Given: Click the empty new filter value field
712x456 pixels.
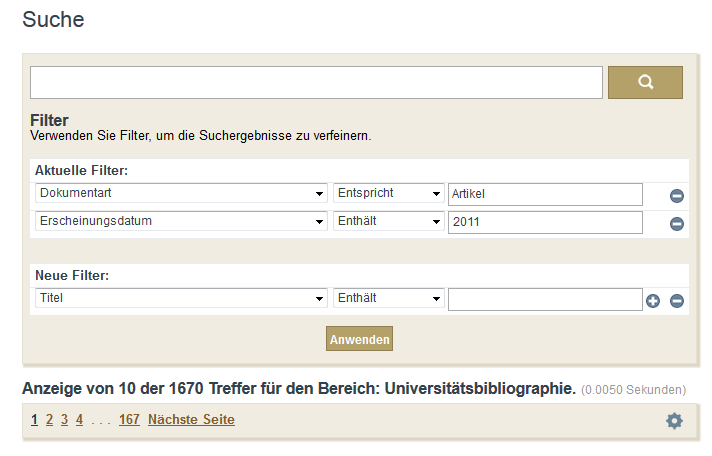Looking at the screenshot, I should [545, 299].
